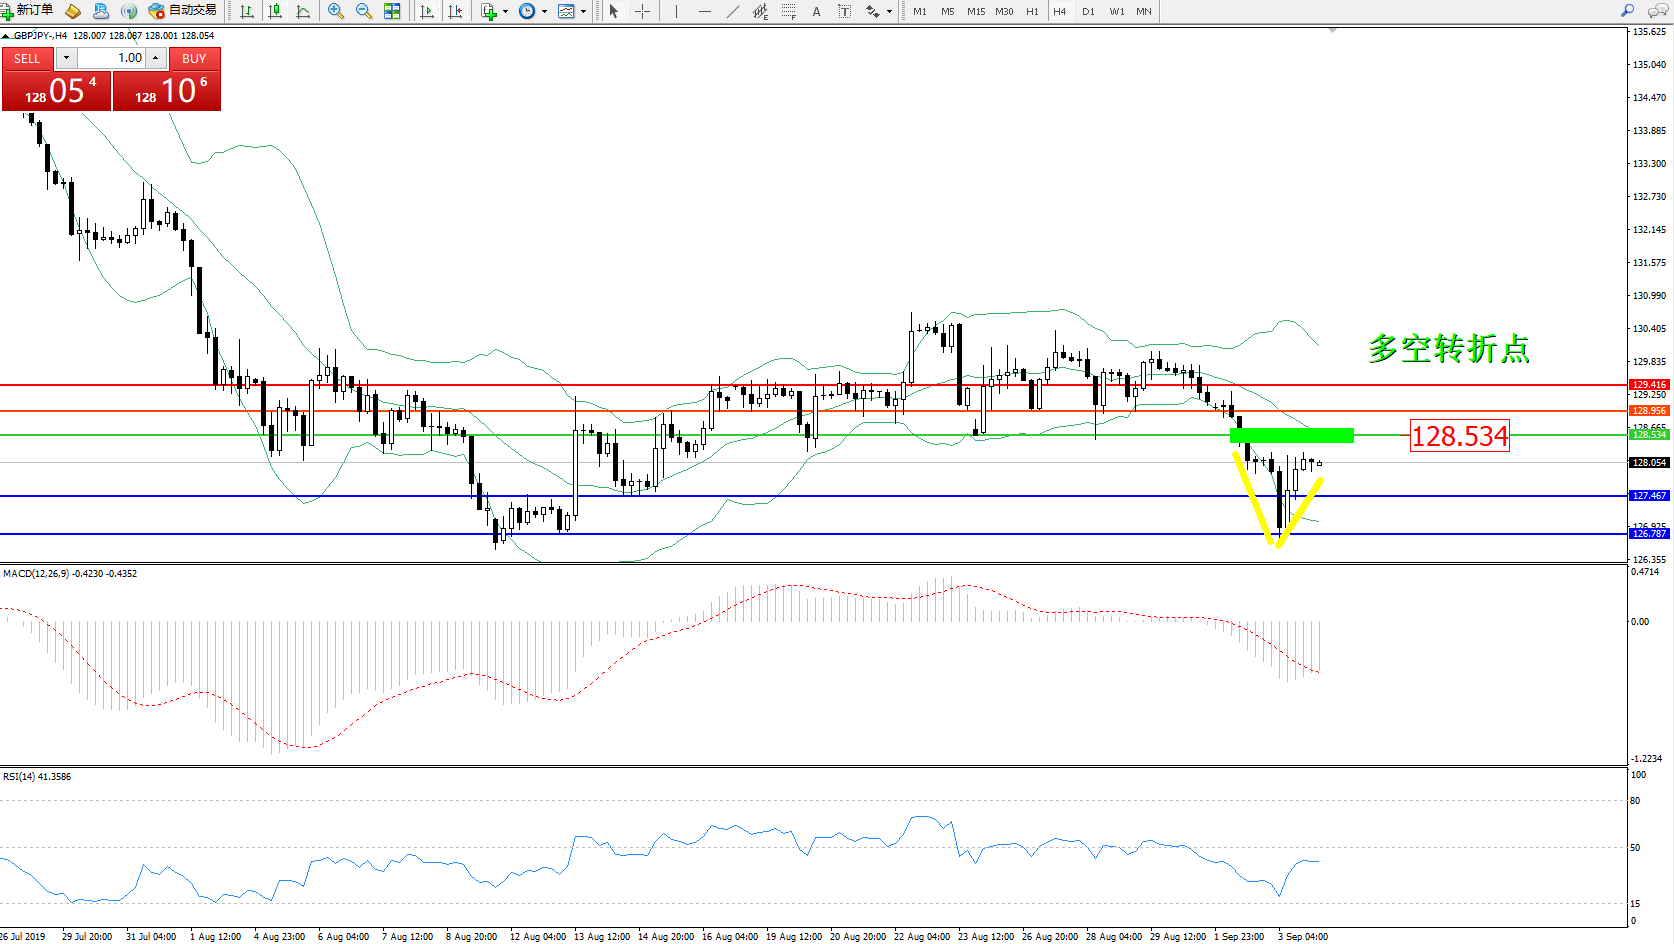1674x944 pixels.
Task: Pick the horizontal line drawing tool
Action: [x=705, y=11]
